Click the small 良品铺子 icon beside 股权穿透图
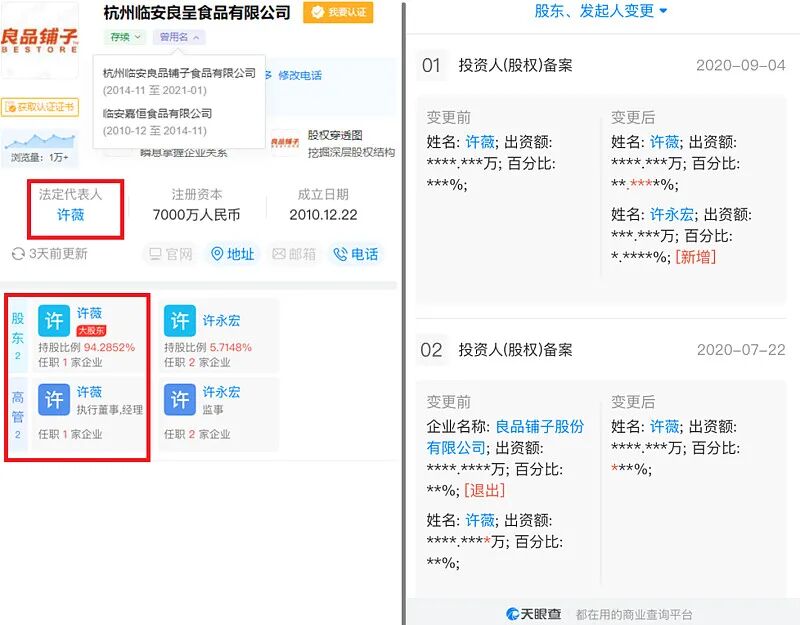Screen dimensions: 800x625 point(285,142)
